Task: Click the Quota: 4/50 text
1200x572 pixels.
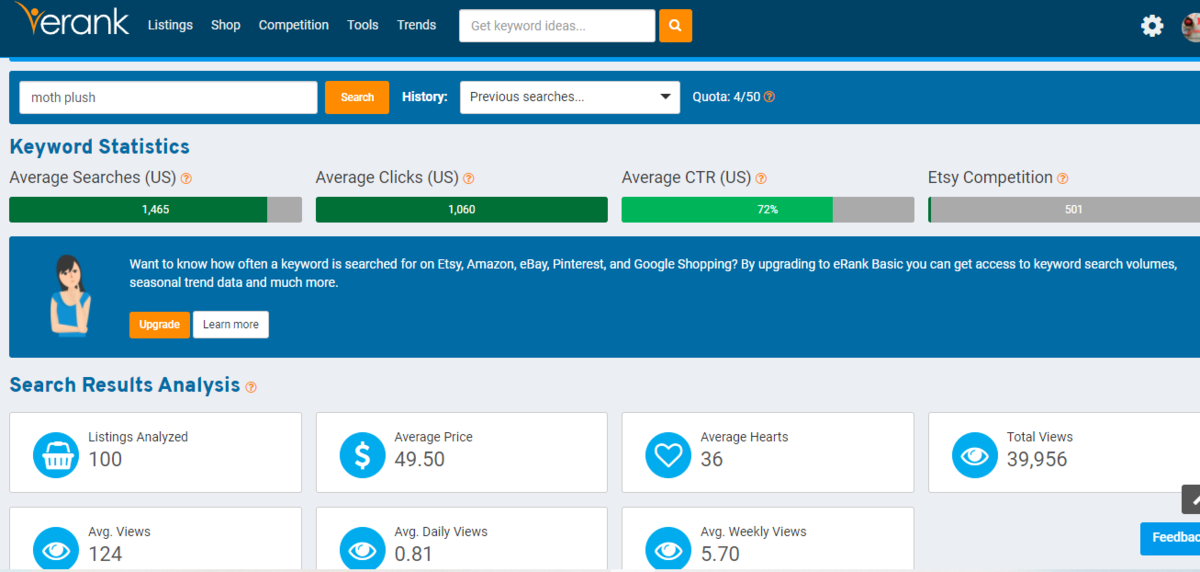Action: click(x=726, y=97)
